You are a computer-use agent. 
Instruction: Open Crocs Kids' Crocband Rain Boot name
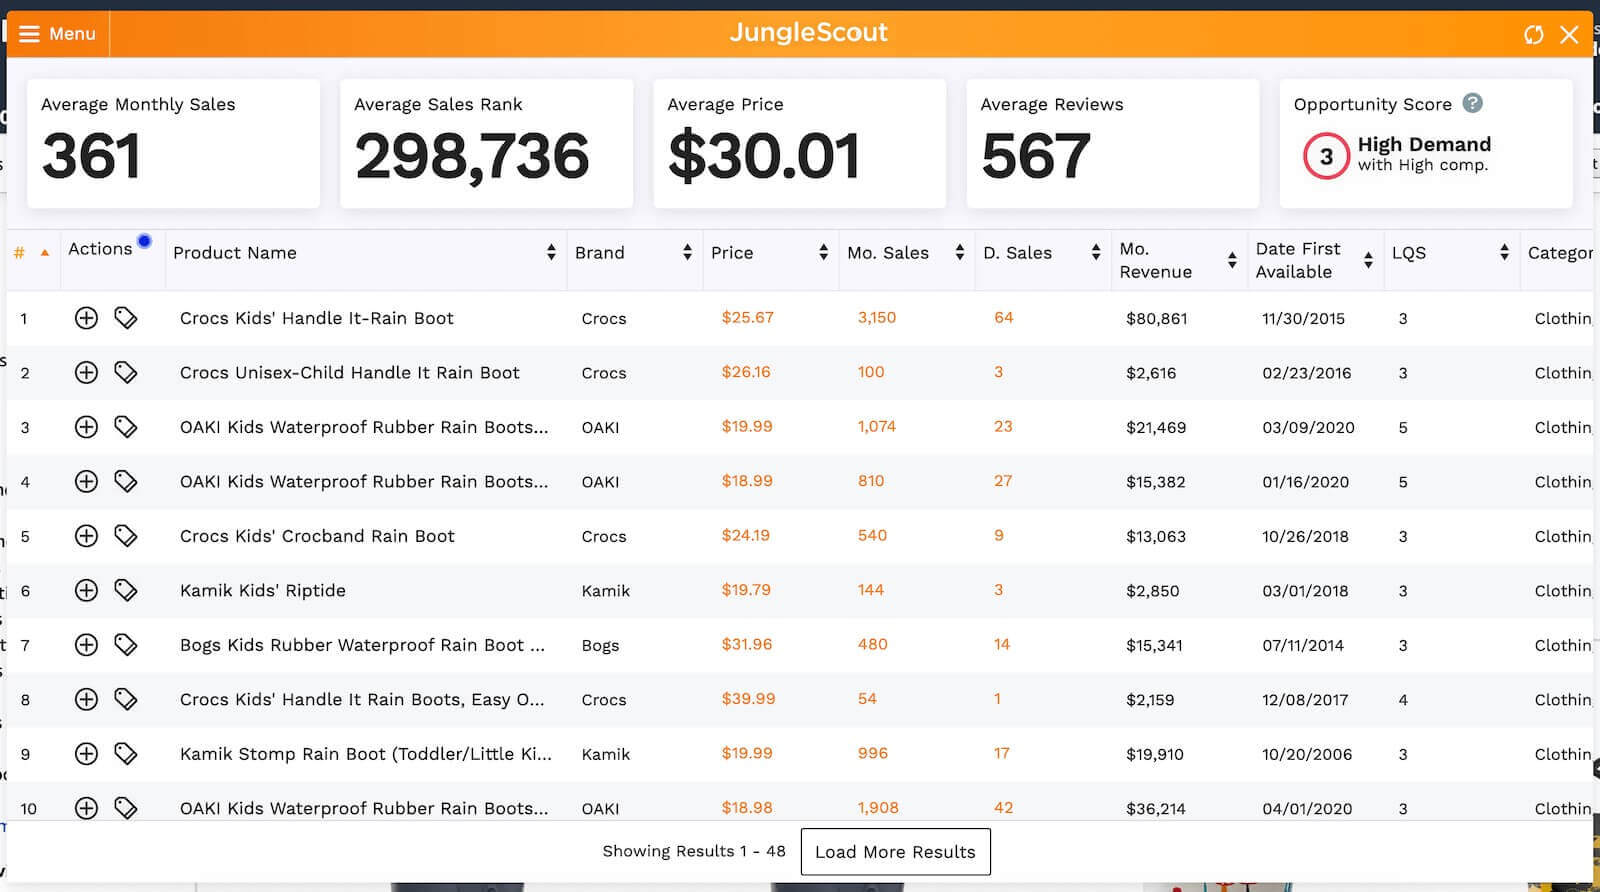click(317, 536)
